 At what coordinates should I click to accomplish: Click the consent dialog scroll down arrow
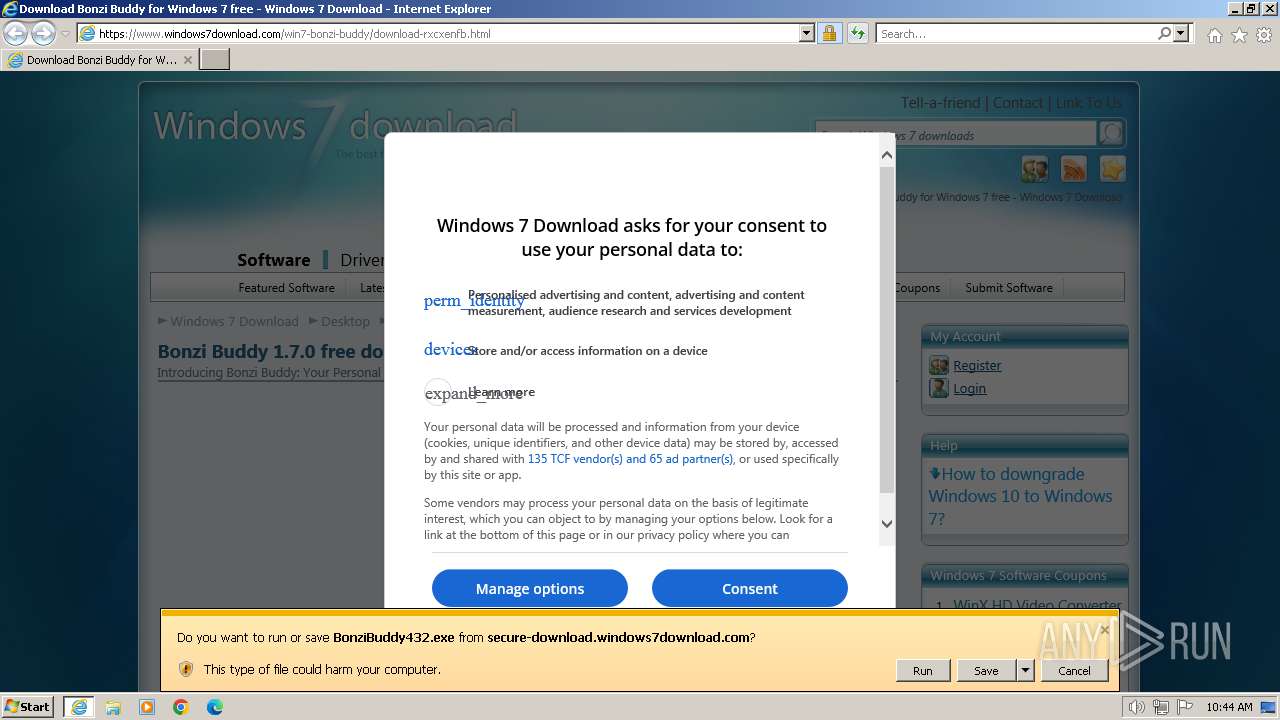pos(887,523)
